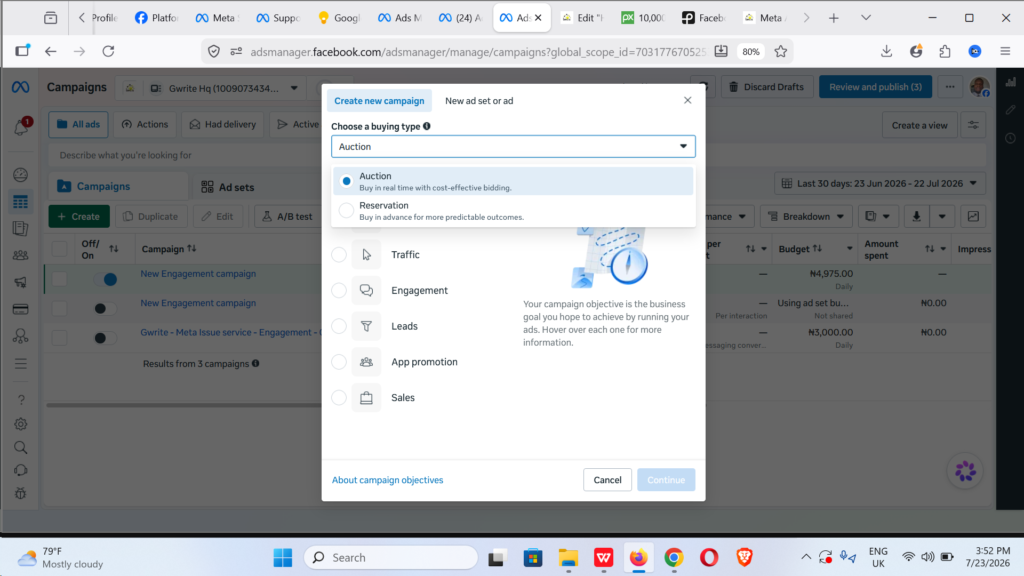The image size is (1024, 576).
Task: Switch to the New ad set or ad tab
Action: (479, 101)
